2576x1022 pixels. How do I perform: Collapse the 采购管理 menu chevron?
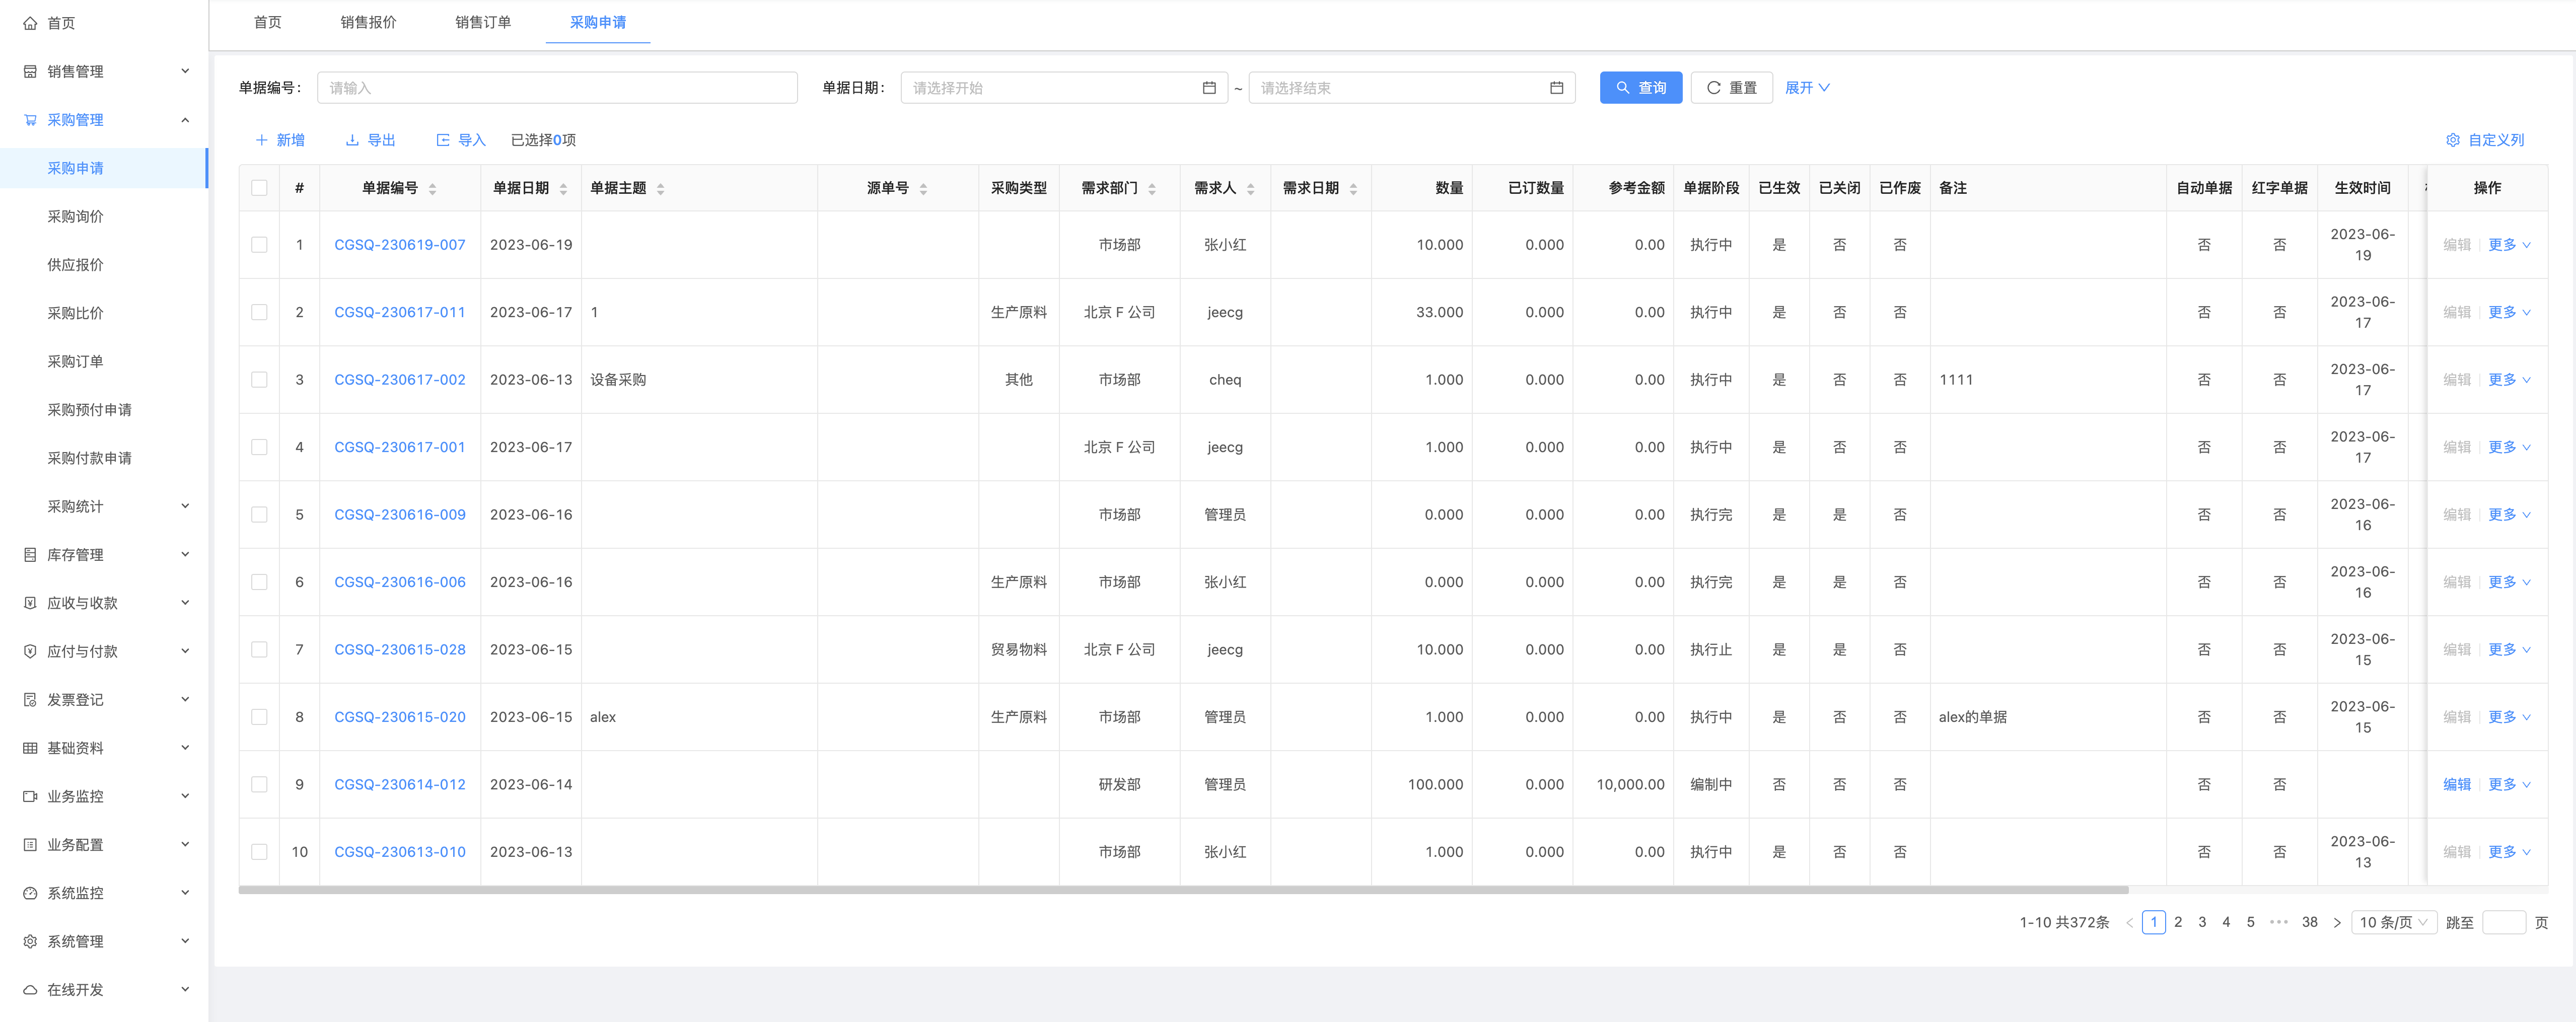pyautogui.click(x=185, y=120)
